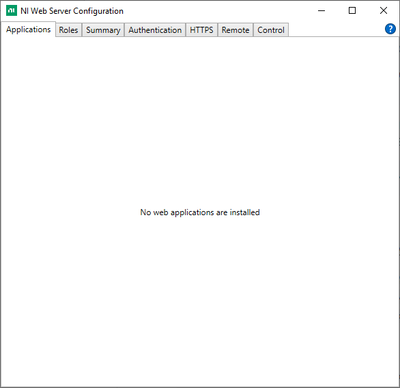
Task: Click the word 'applications' in center message
Action: point(192,213)
